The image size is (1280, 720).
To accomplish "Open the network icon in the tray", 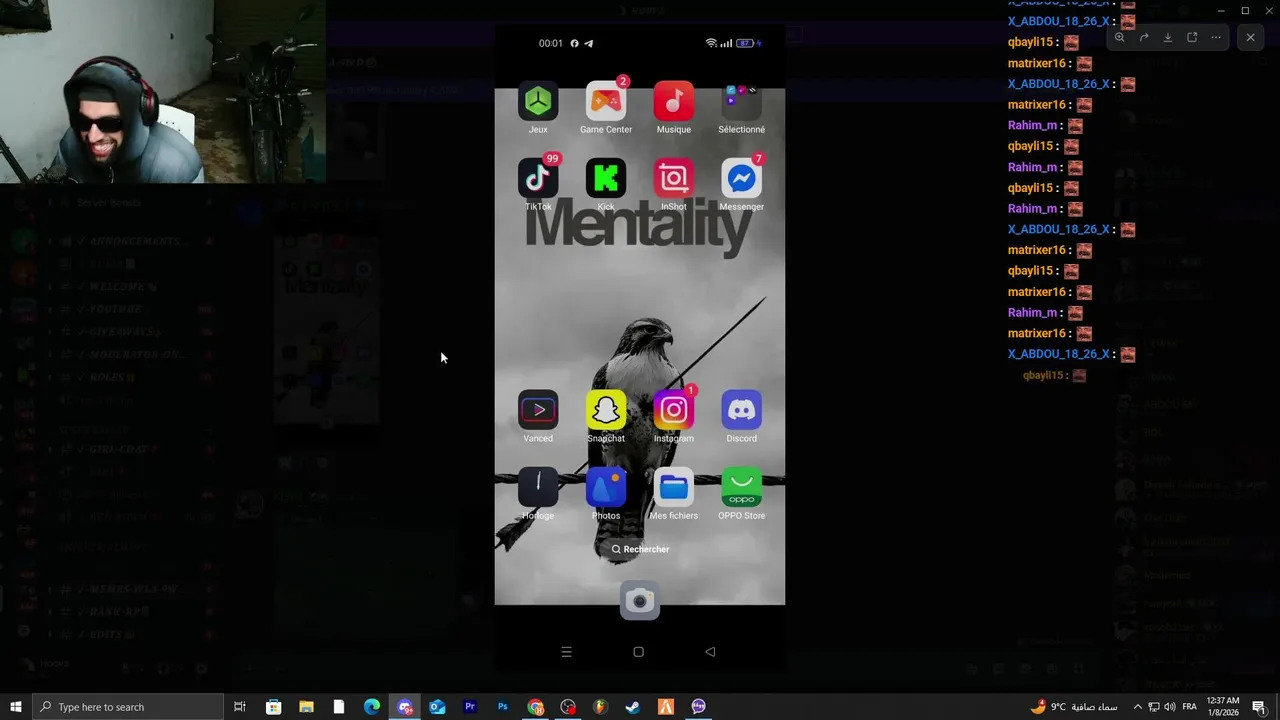I will click(1154, 707).
